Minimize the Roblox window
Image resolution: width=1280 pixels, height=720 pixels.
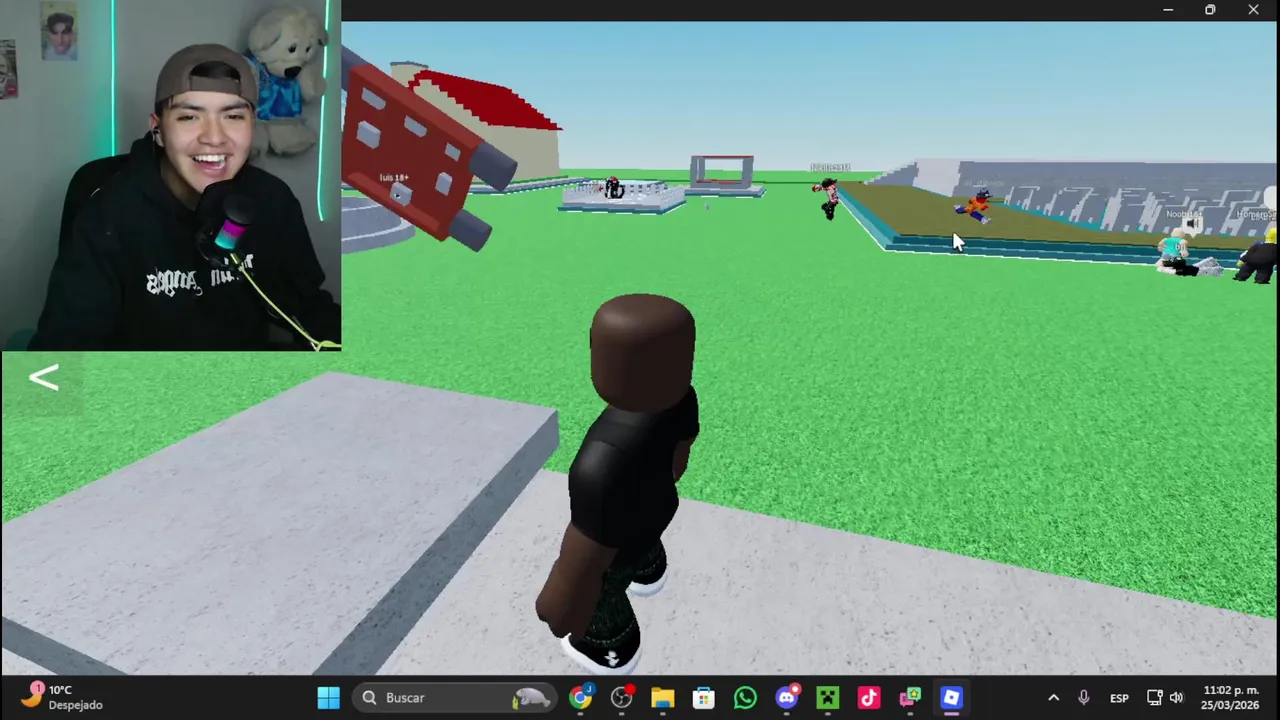[x=1168, y=10]
